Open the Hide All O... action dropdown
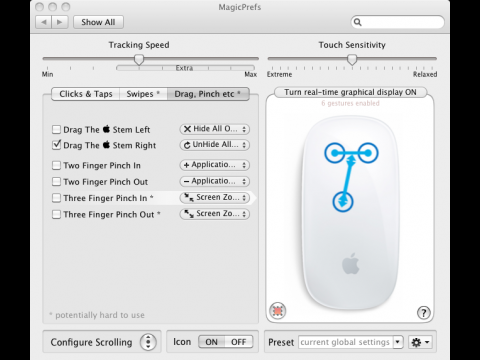The image size is (480, 360). 215,129
